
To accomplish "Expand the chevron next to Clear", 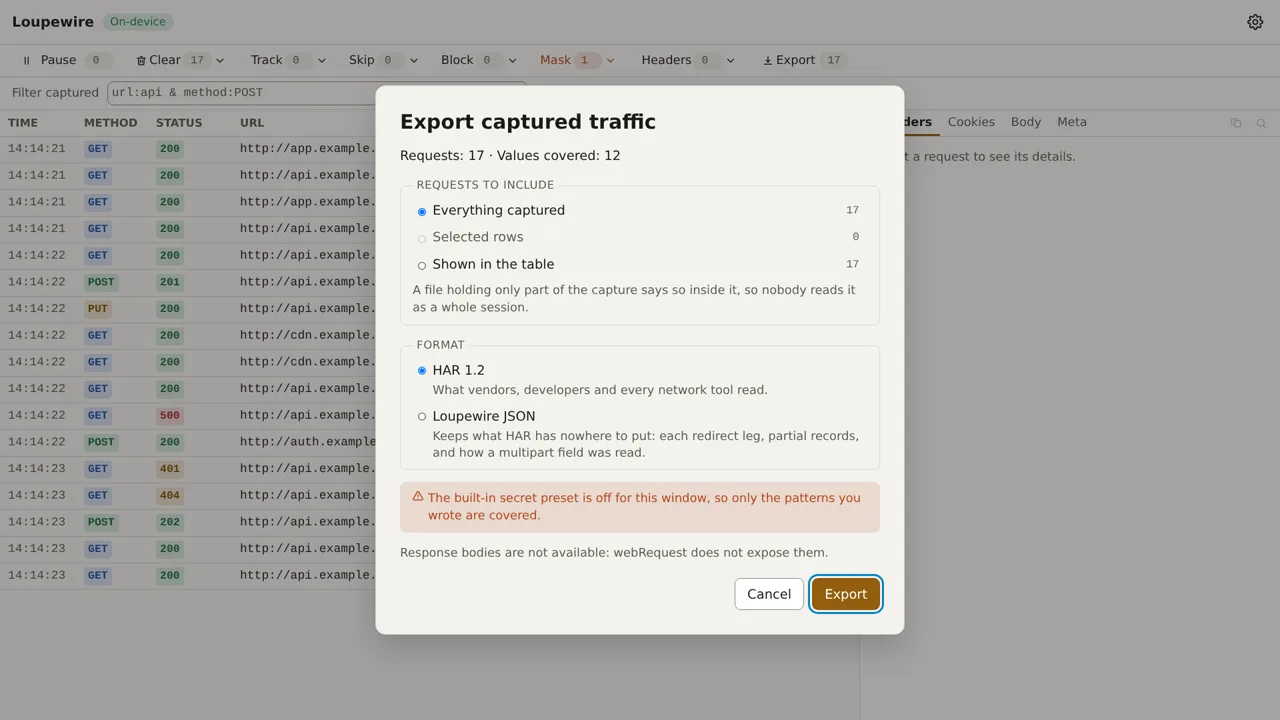I will pyautogui.click(x=220, y=60).
